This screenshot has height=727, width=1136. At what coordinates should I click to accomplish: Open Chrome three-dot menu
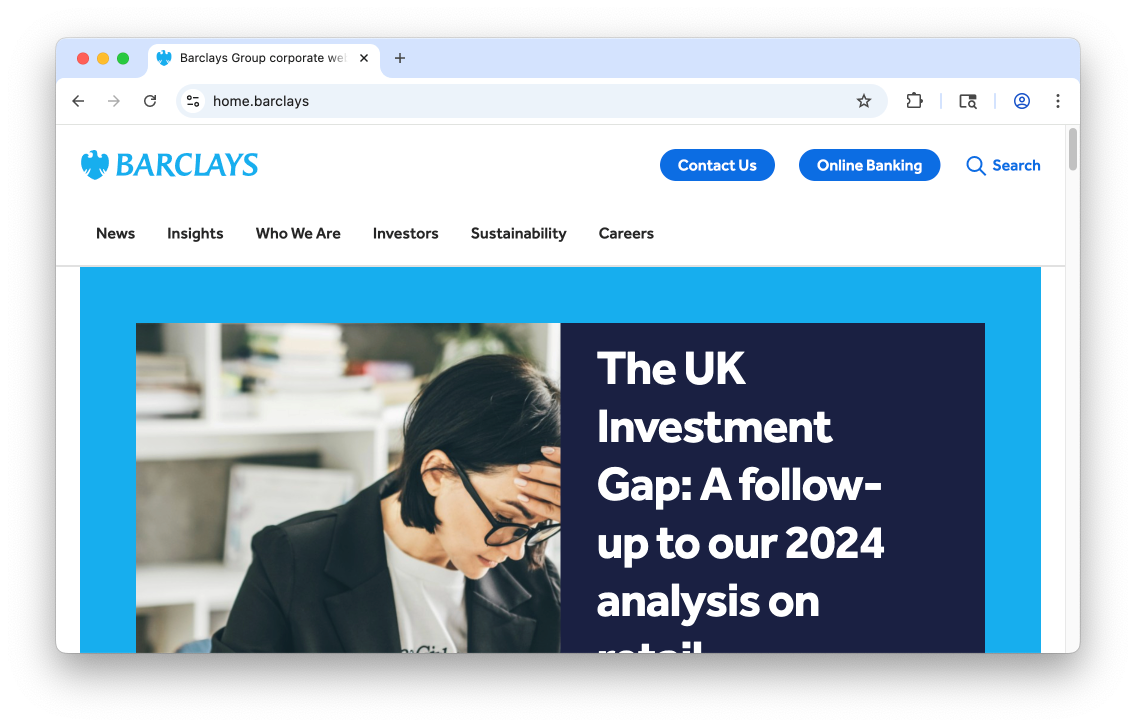pyautogui.click(x=1058, y=101)
